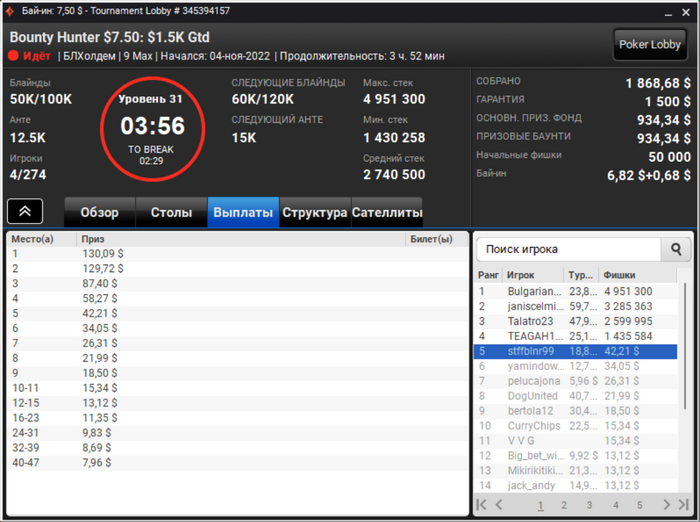Select payout row for places 40-47
This screenshot has width=700, height=522.
pos(238,463)
